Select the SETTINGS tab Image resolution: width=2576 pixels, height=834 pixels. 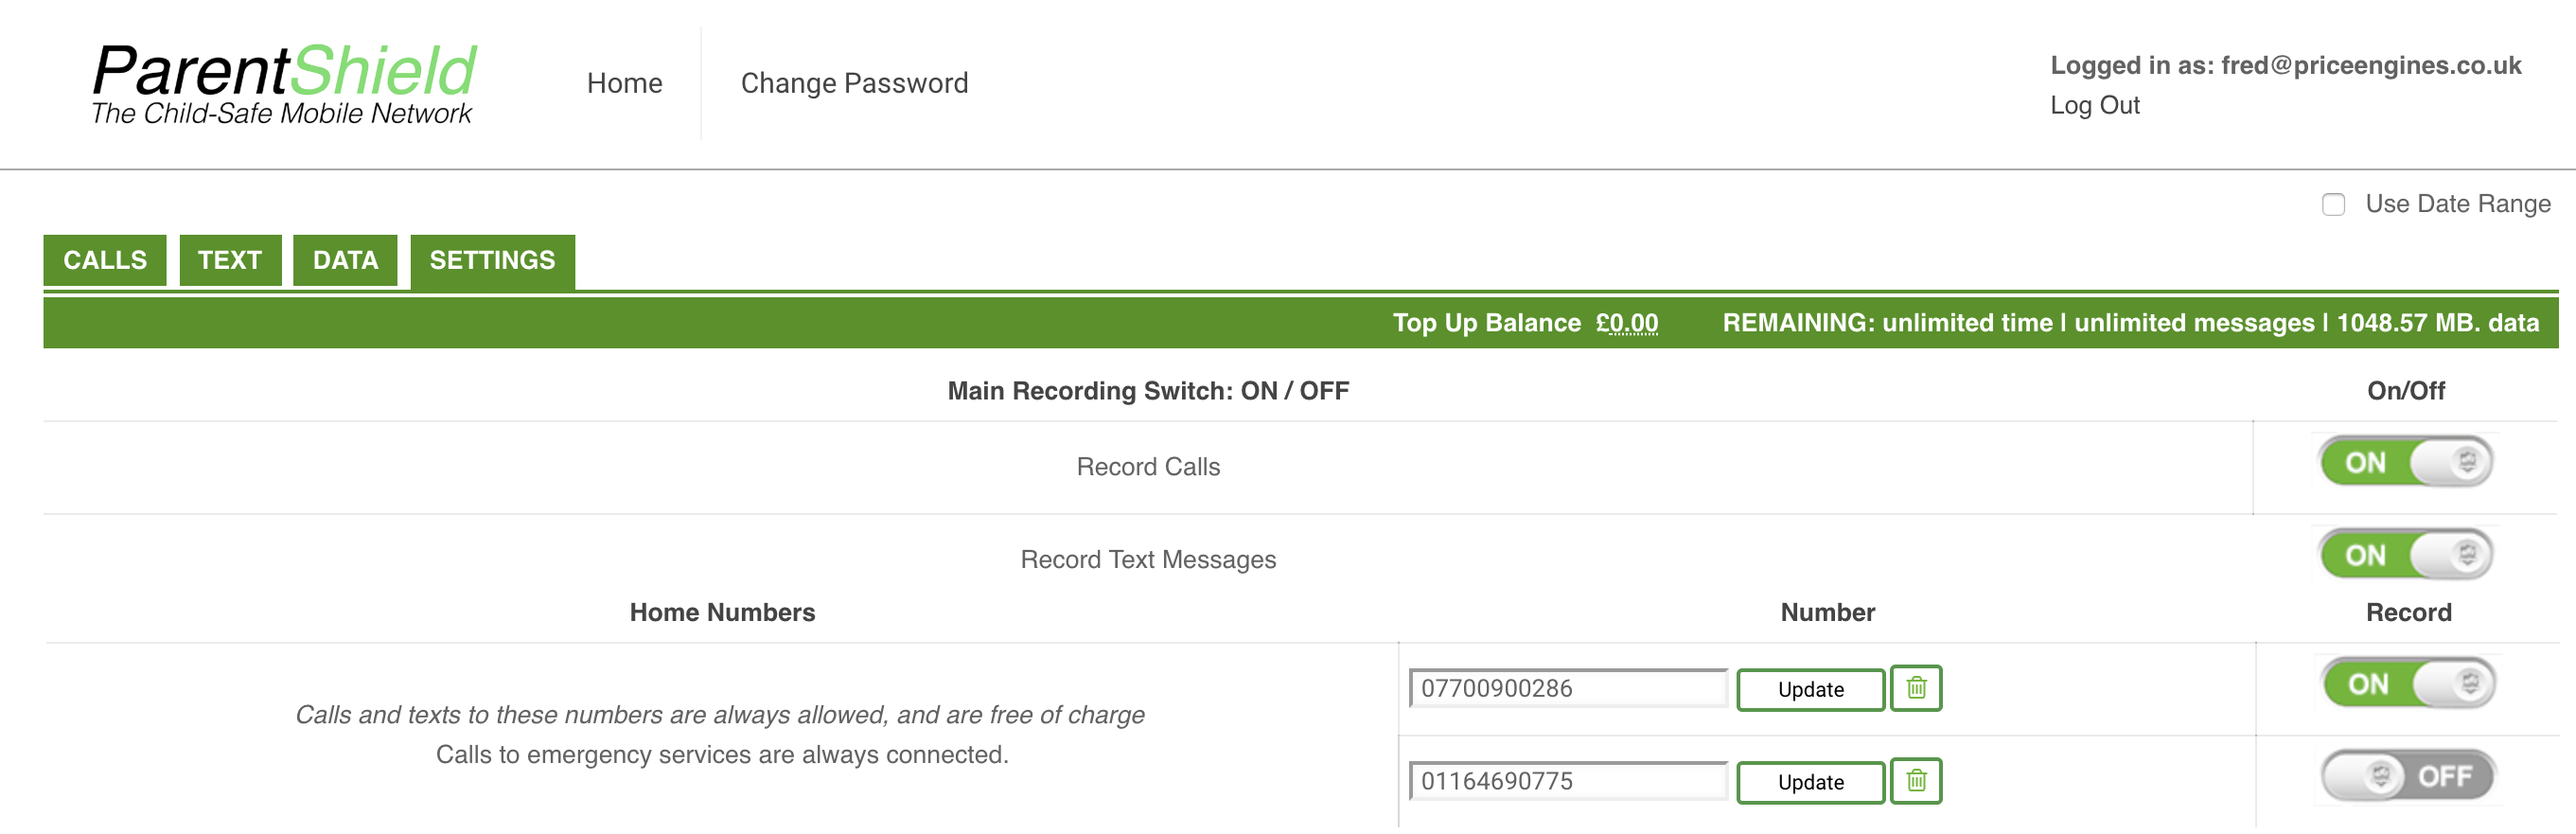click(492, 262)
